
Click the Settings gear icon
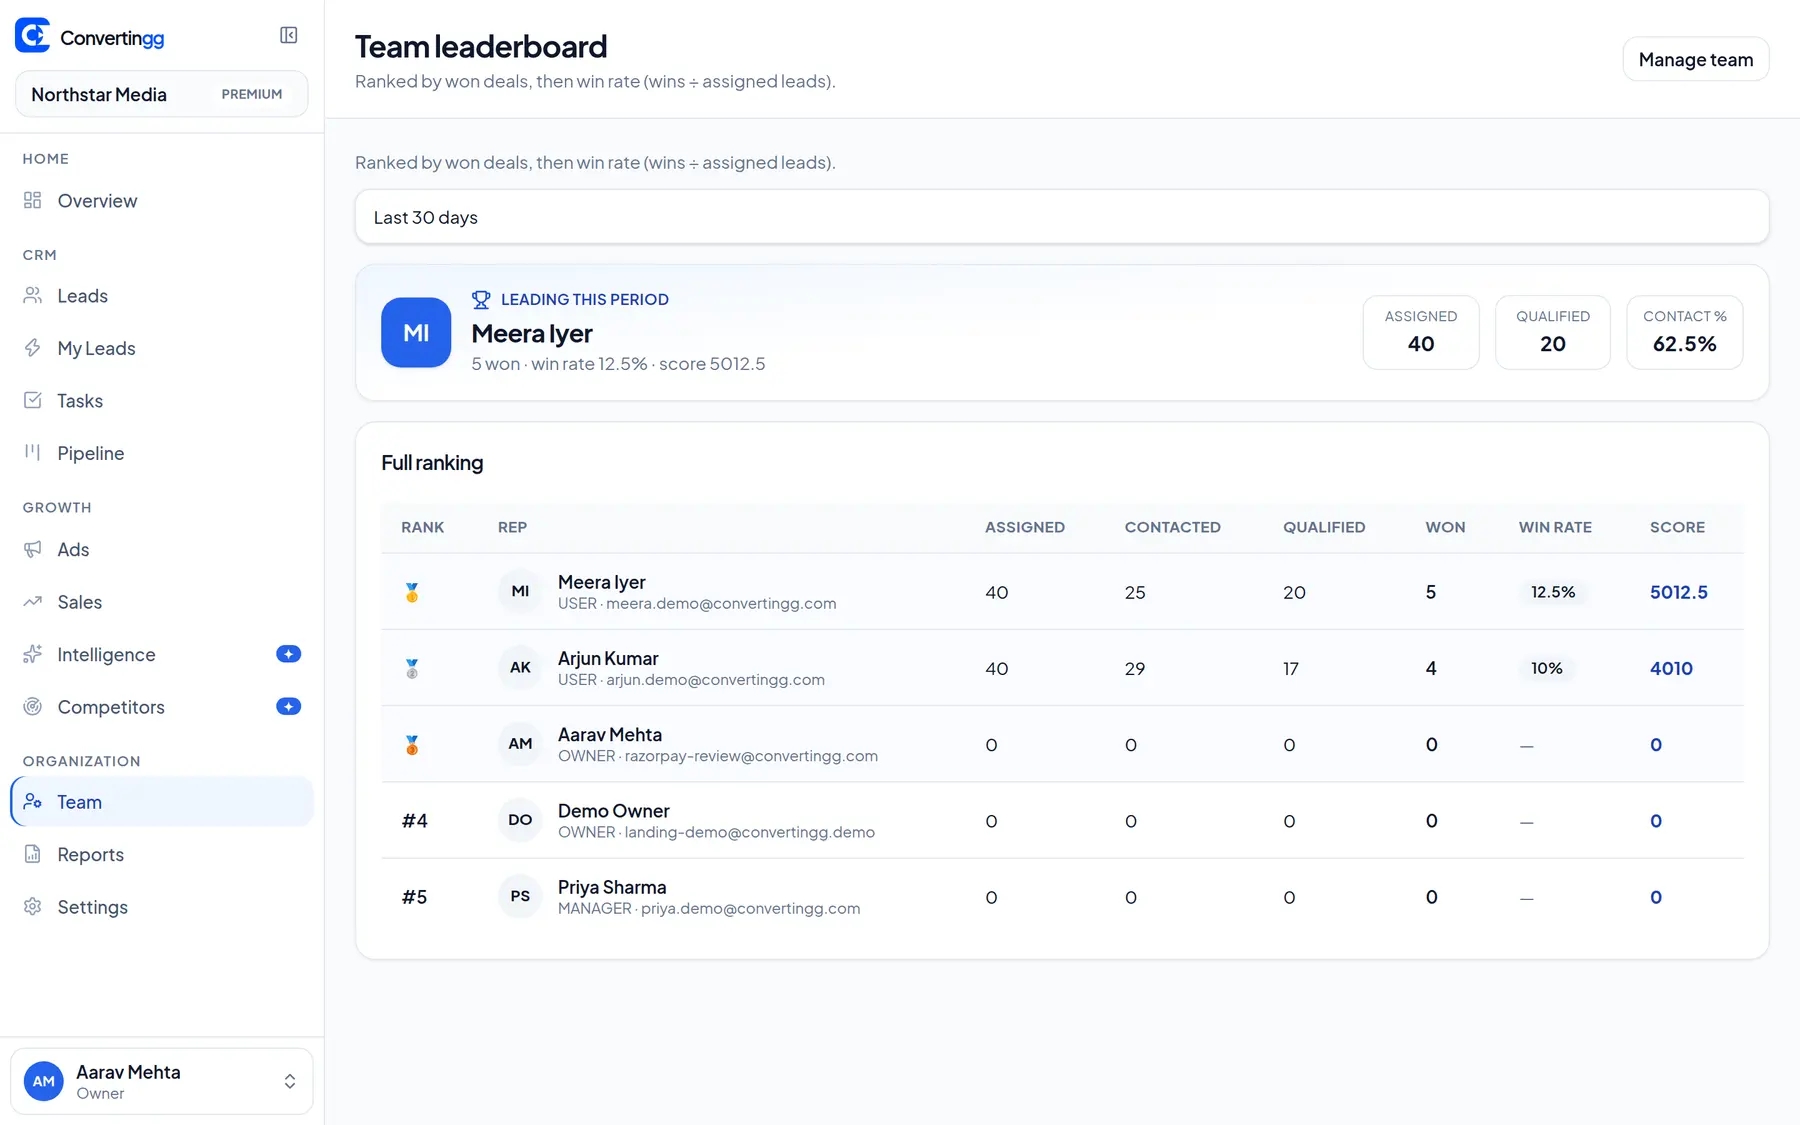pyautogui.click(x=33, y=906)
